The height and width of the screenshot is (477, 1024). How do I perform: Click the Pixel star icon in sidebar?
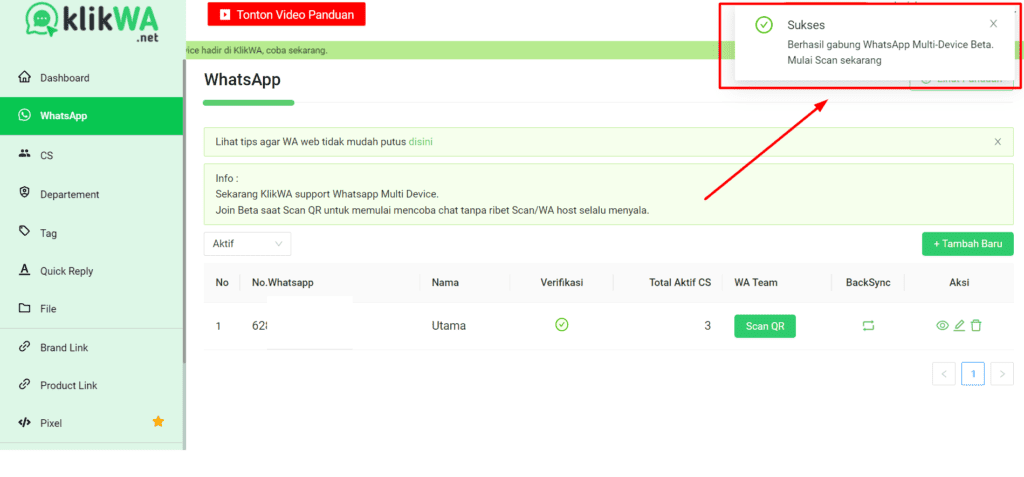pos(158,422)
